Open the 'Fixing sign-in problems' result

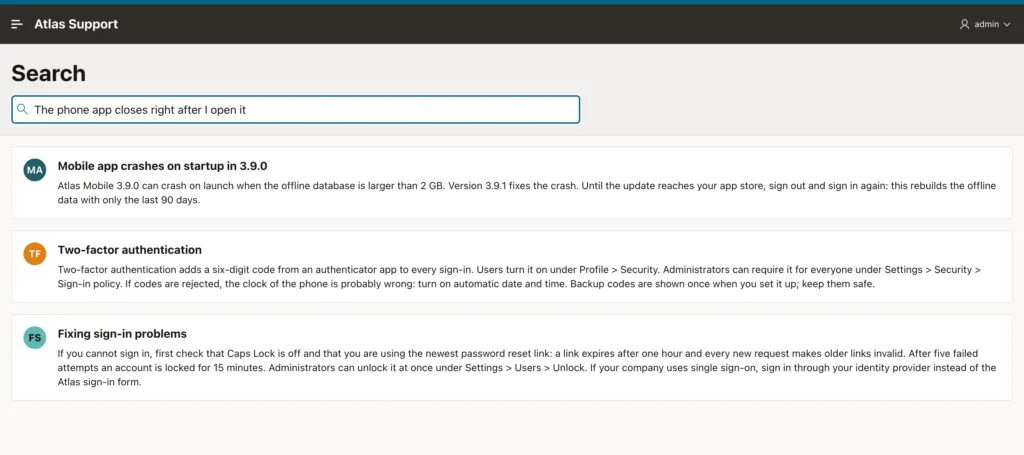tap(122, 334)
